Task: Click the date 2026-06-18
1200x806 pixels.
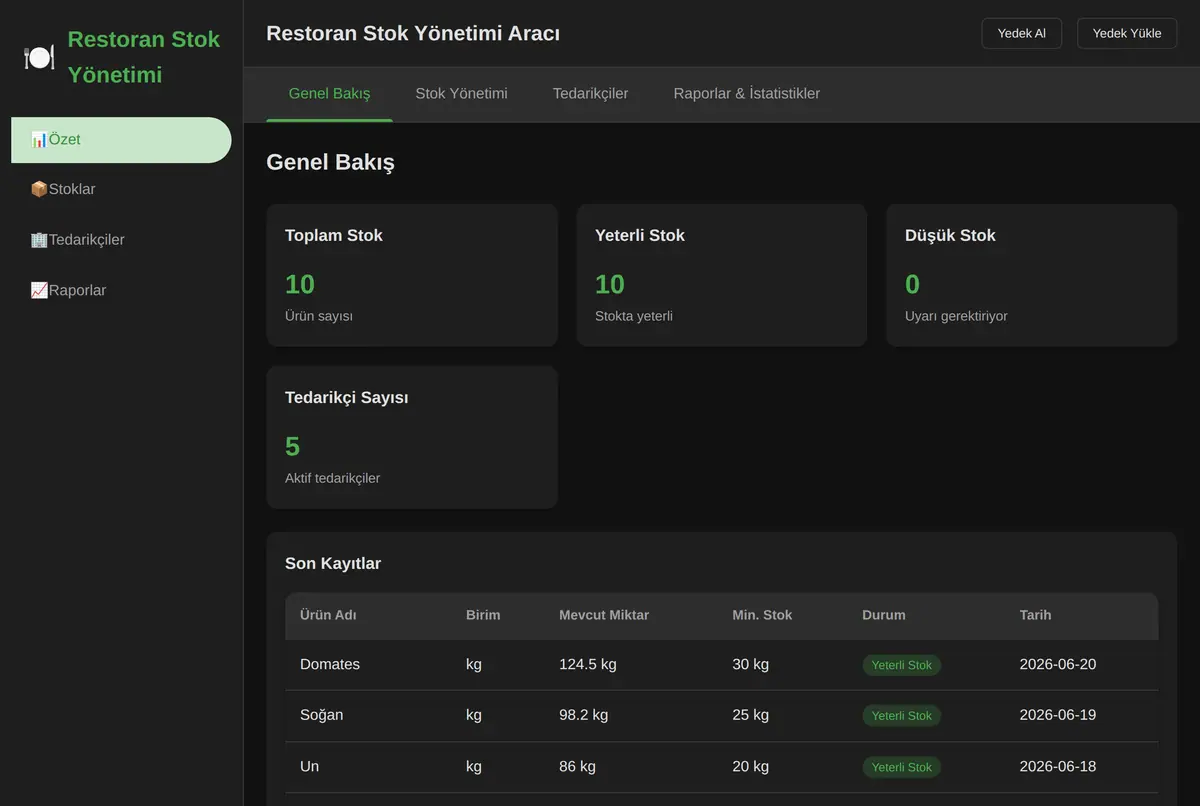Action: [x=1058, y=766]
